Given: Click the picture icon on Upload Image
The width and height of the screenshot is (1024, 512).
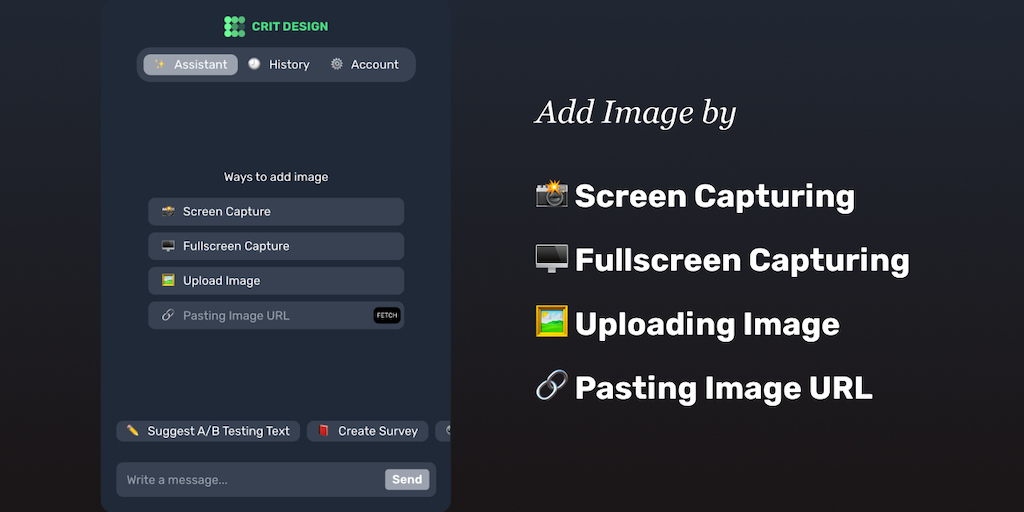Looking at the screenshot, I should click(x=168, y=280).
